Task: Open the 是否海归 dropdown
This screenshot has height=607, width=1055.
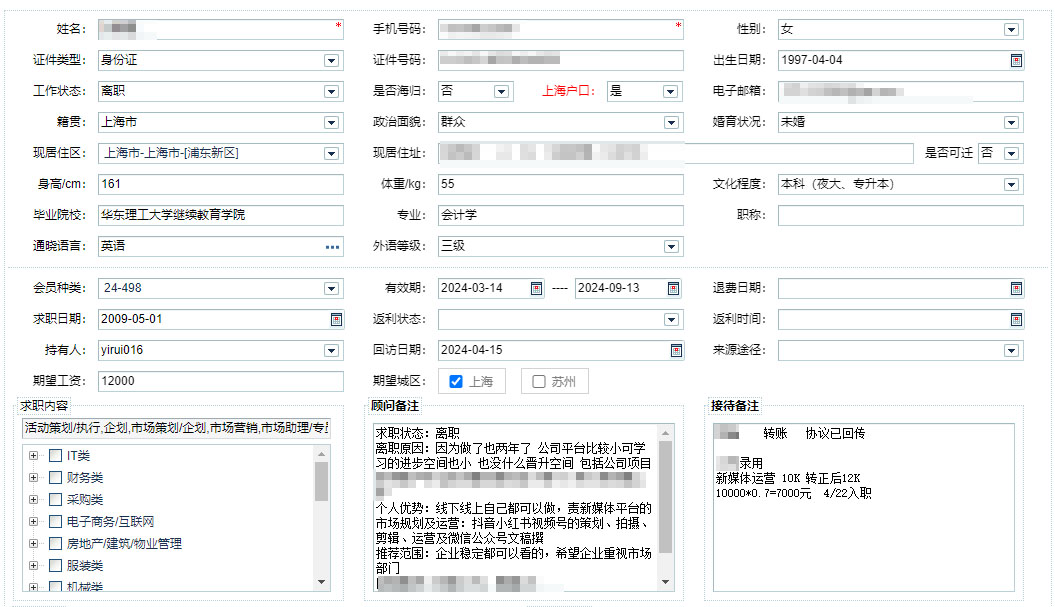Action: (x=501, y=92)
